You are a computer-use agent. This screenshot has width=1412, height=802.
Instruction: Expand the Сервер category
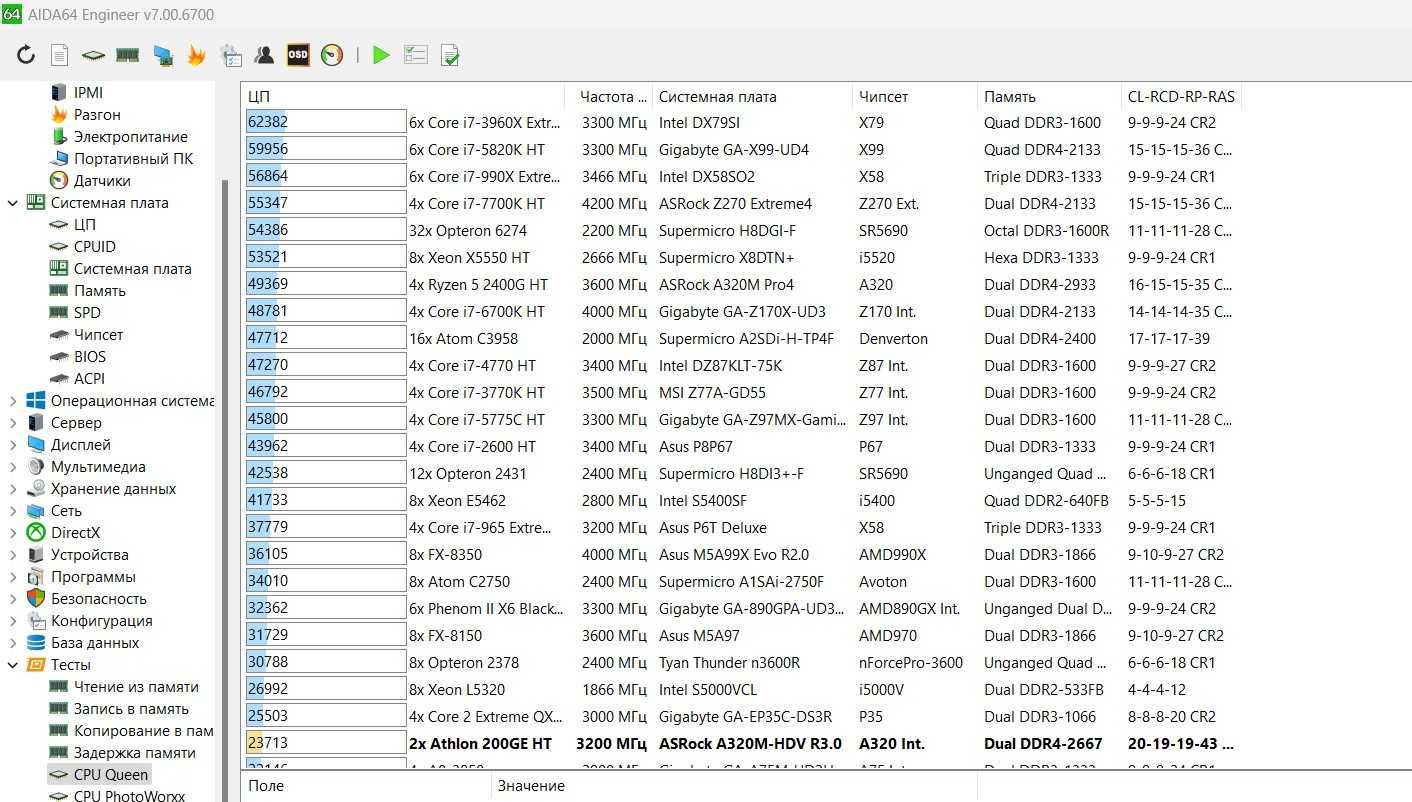tap(12, 422)
